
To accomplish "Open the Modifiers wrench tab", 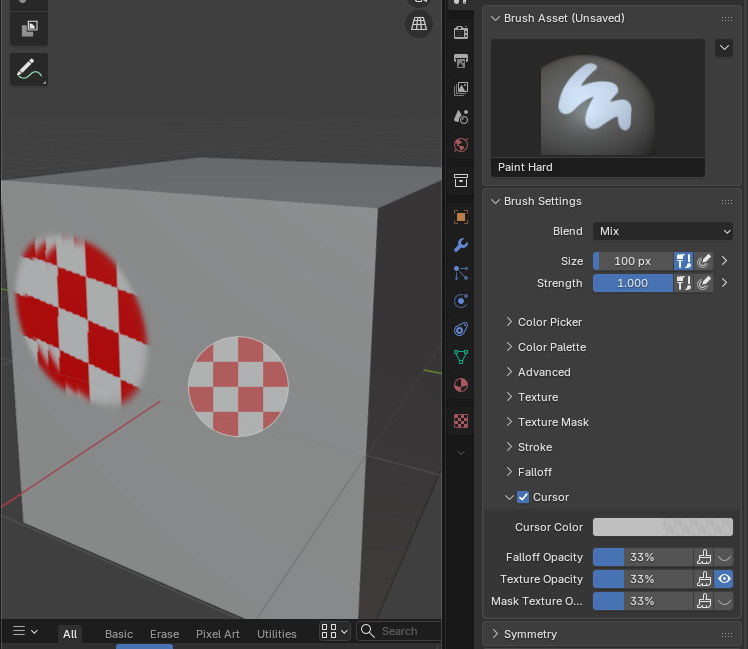I will pyautogui.click(x=461, y=245).
